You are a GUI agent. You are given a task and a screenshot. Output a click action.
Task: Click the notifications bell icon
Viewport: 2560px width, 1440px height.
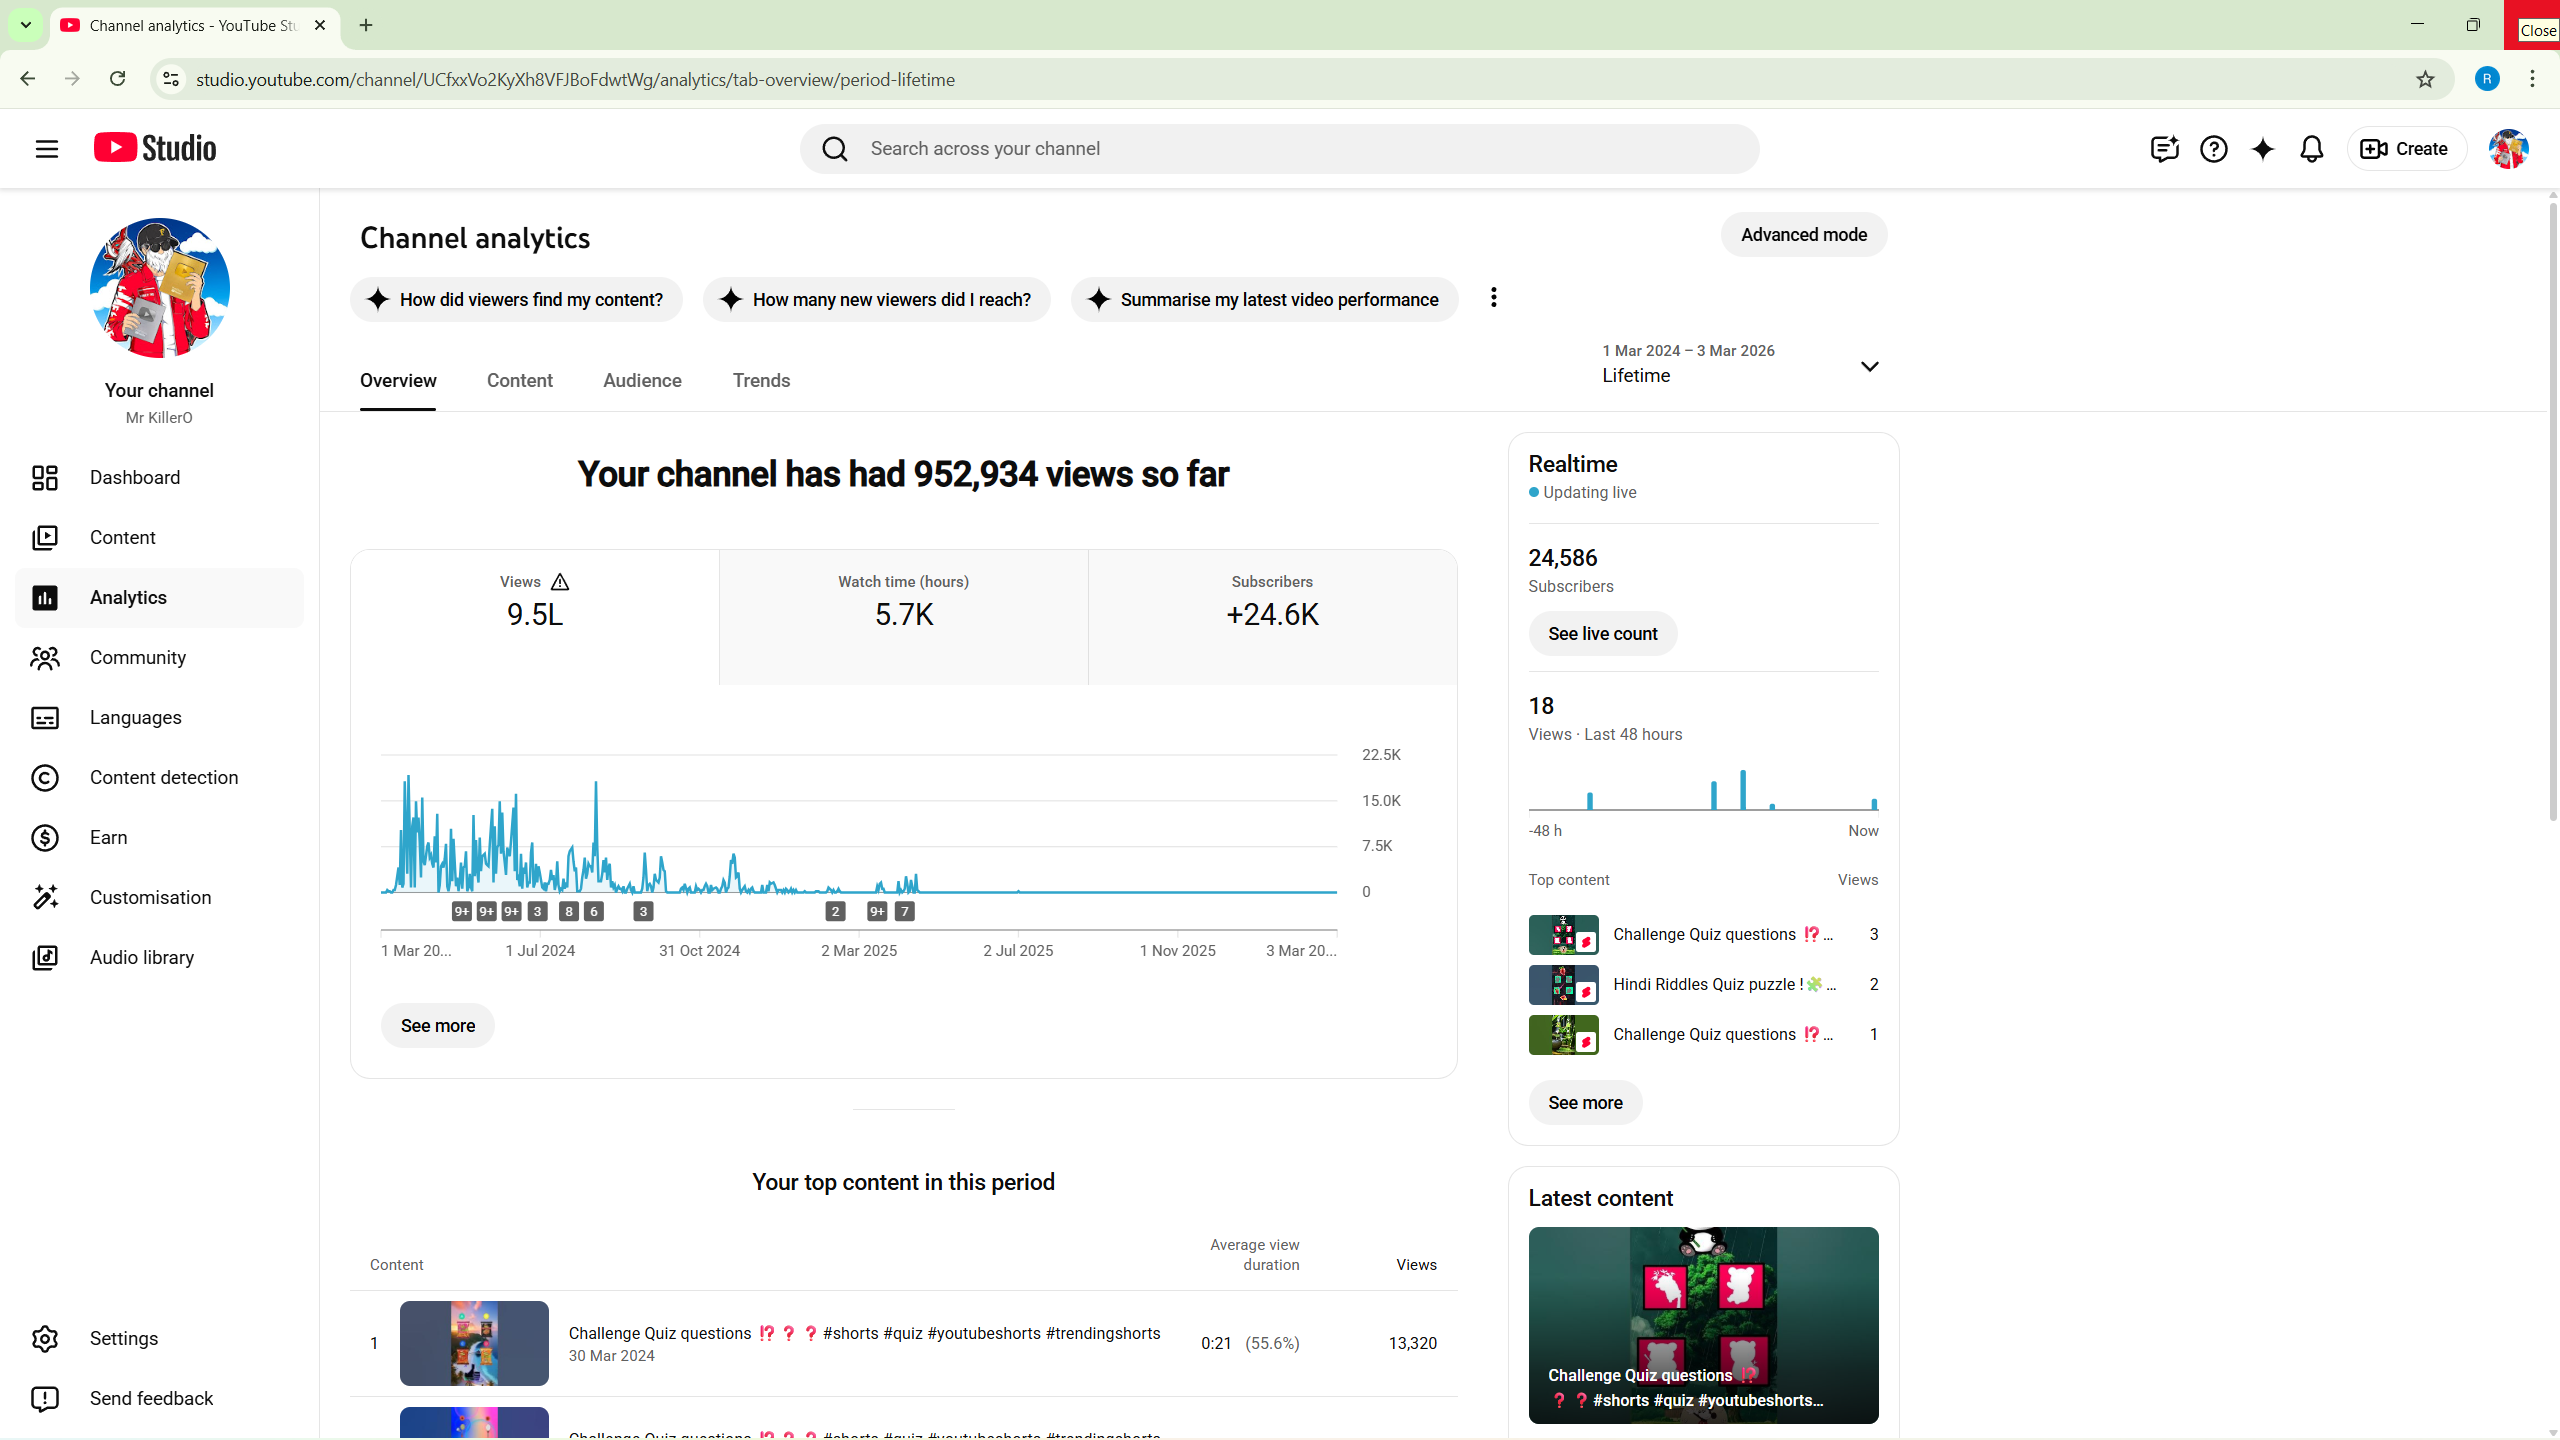click(x=2311, y=149)
